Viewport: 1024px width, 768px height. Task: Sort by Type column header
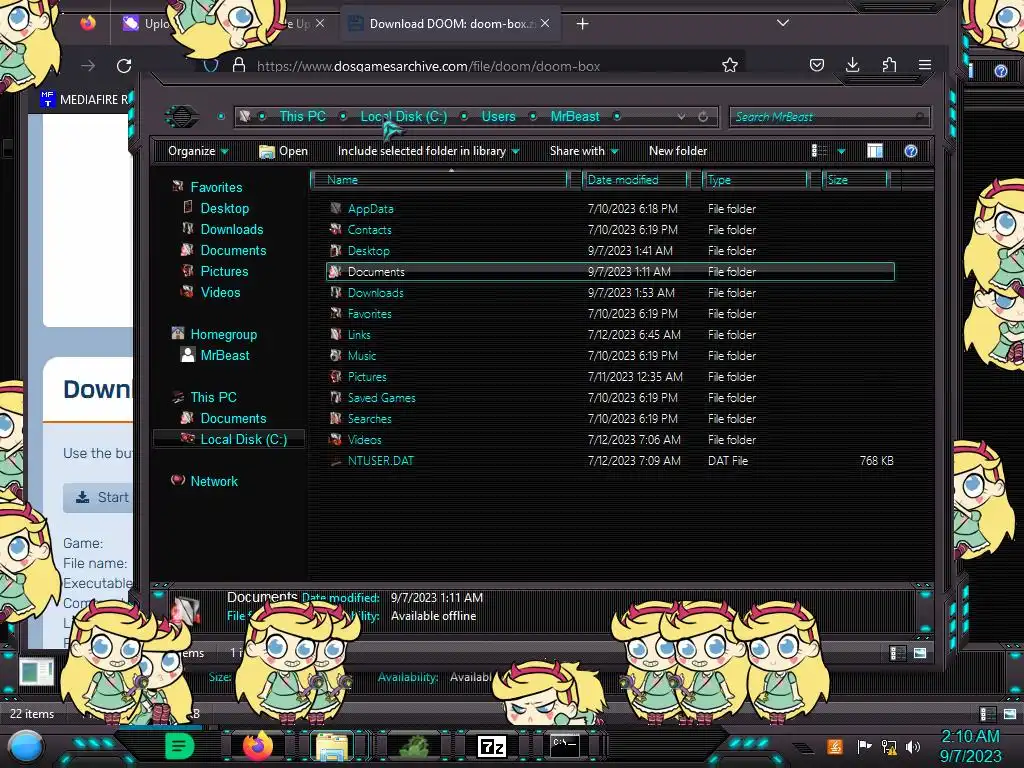pyautogui.click(x=755, y=180)
